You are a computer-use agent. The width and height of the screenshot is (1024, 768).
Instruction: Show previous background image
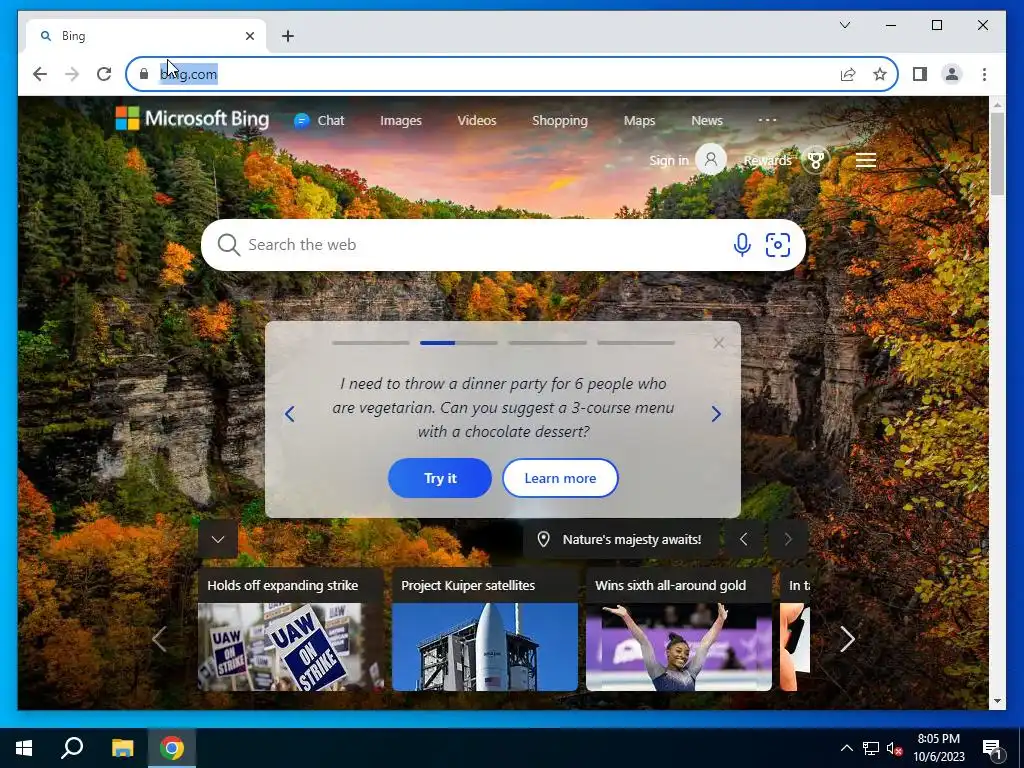(743, 539)
